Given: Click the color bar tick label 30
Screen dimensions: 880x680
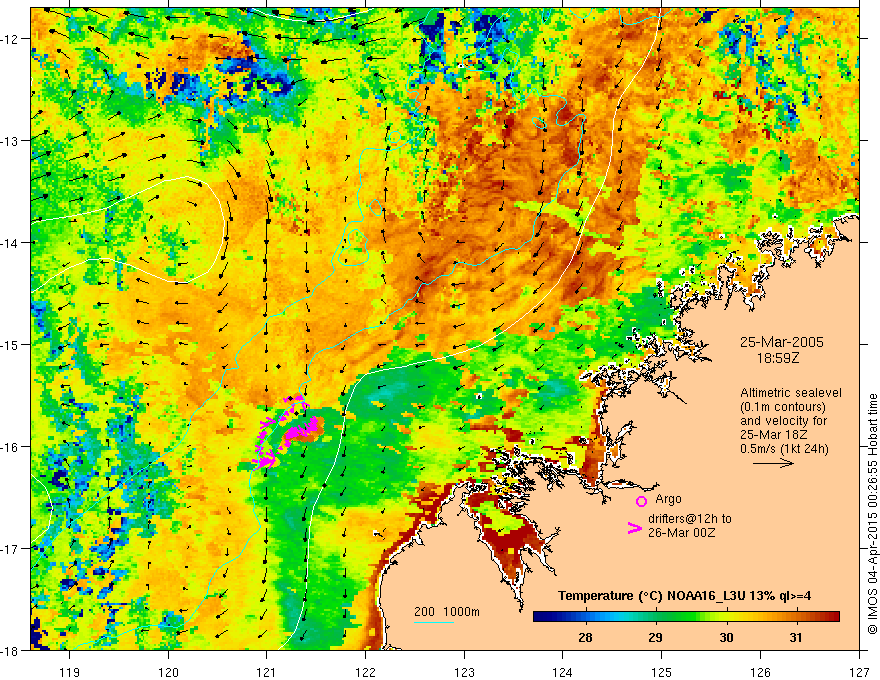Looking at the screenshot, I should 726,637.
